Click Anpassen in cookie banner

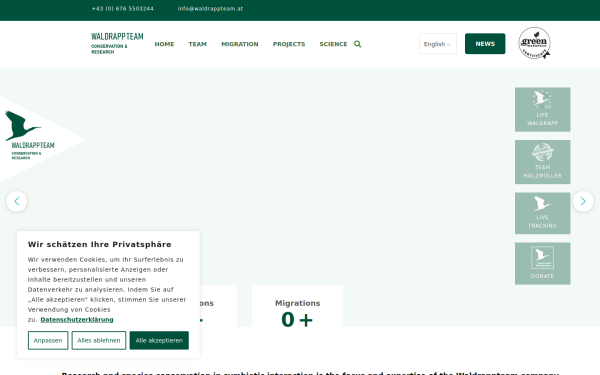click(48, 340)
